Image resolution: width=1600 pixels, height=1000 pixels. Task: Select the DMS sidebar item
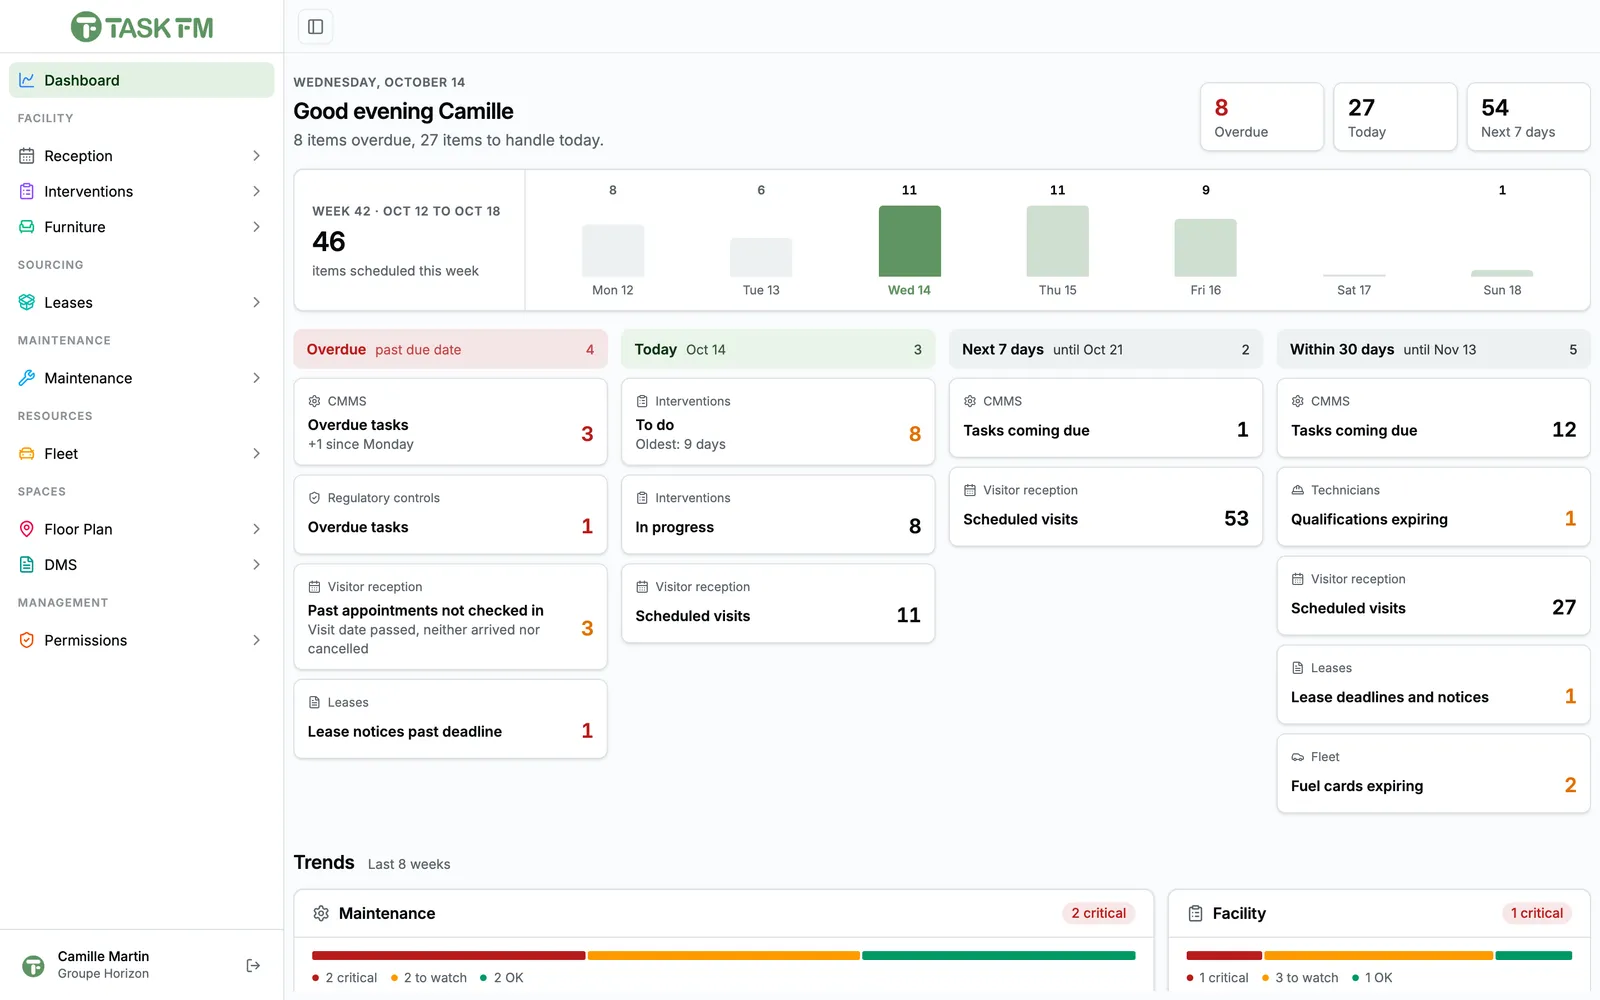click(x=142, y=564)
